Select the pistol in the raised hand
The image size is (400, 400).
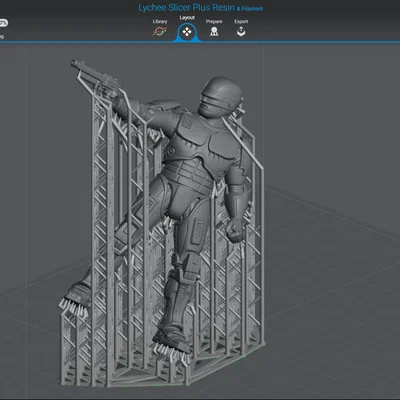[x=96, y=78]
